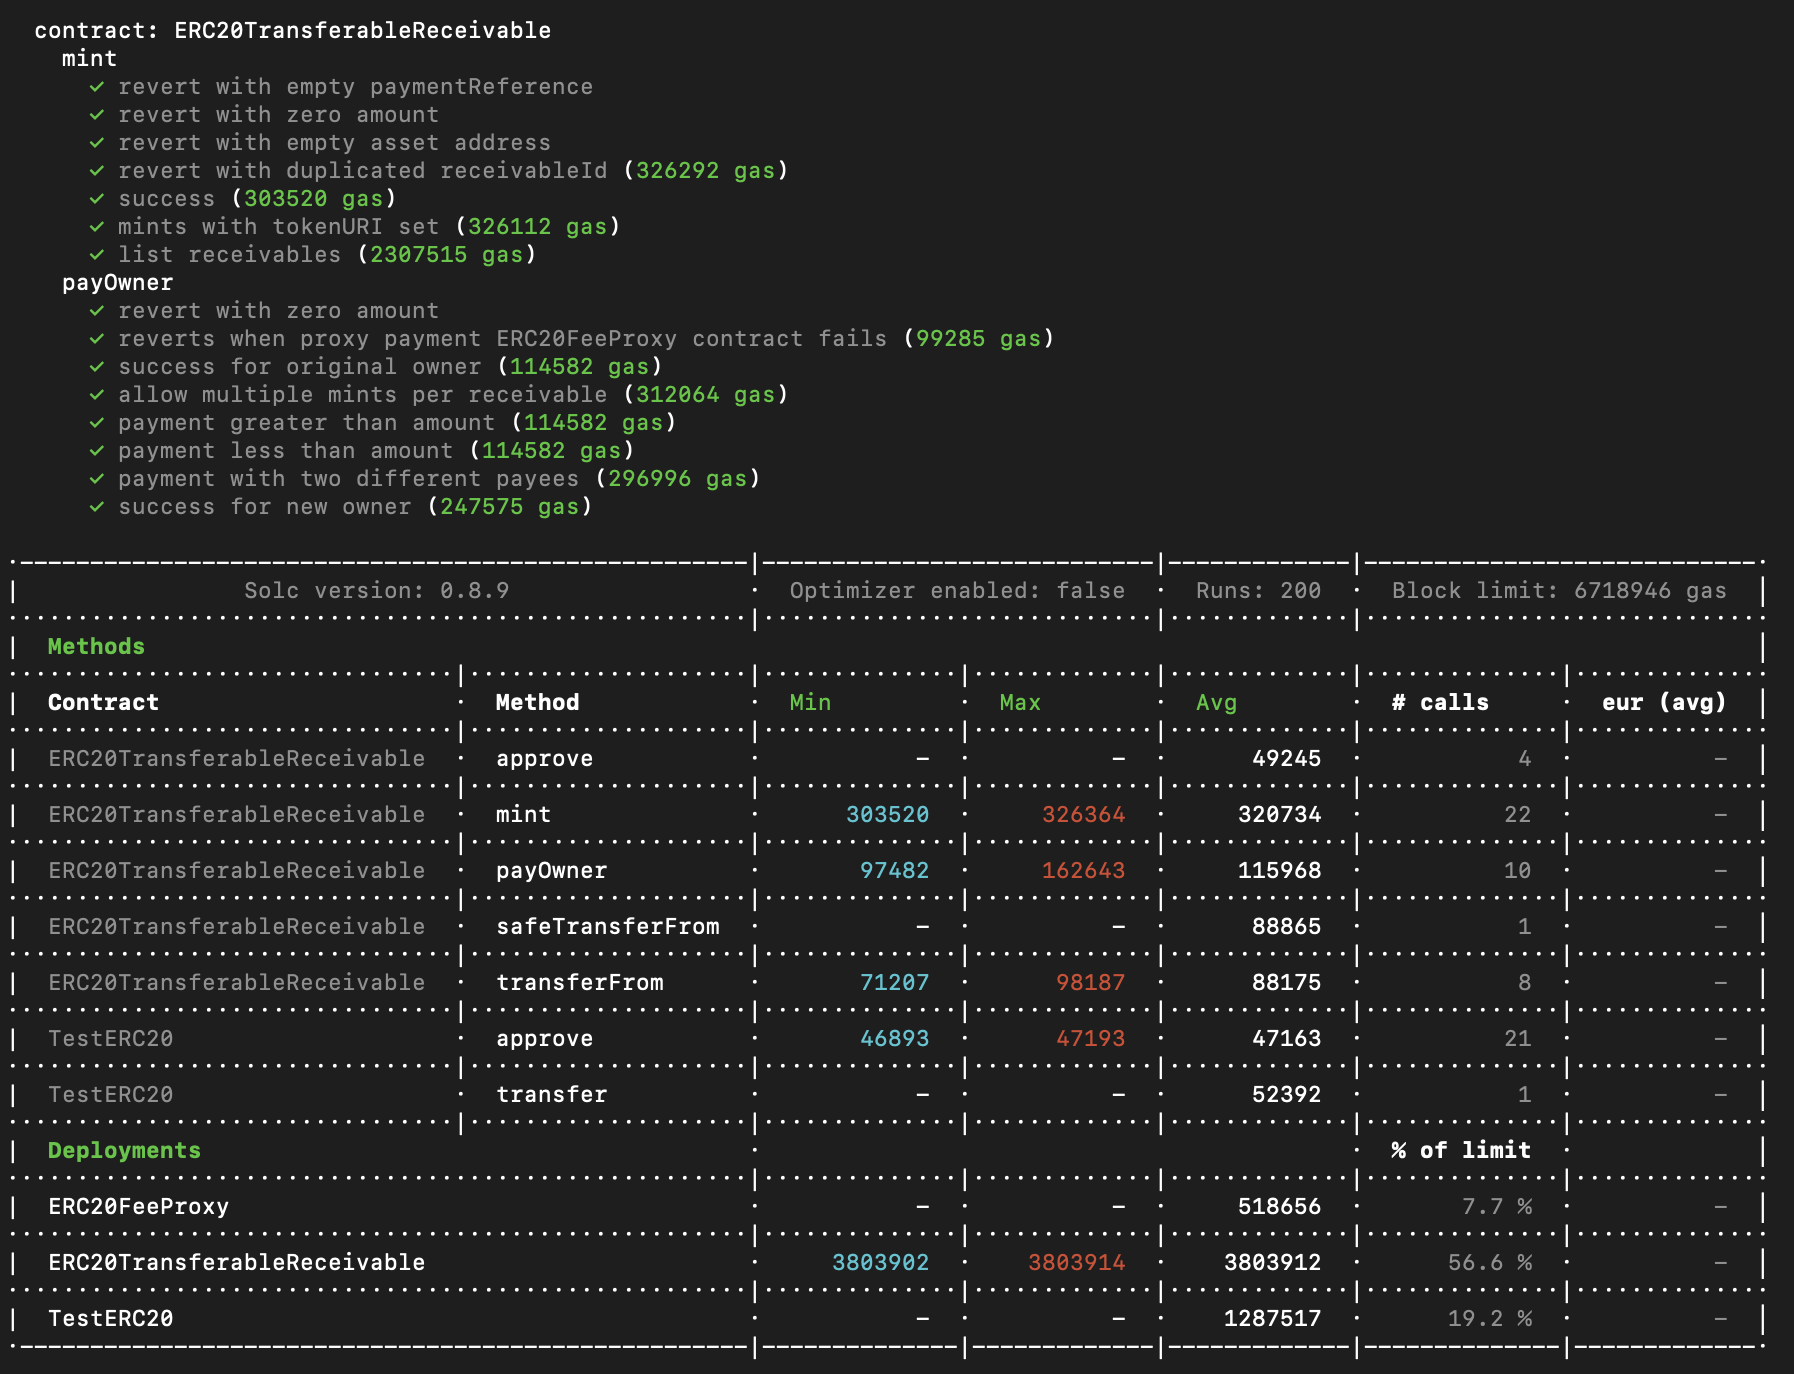Click 'revert with empty asset address' line

tap(334, 143)
